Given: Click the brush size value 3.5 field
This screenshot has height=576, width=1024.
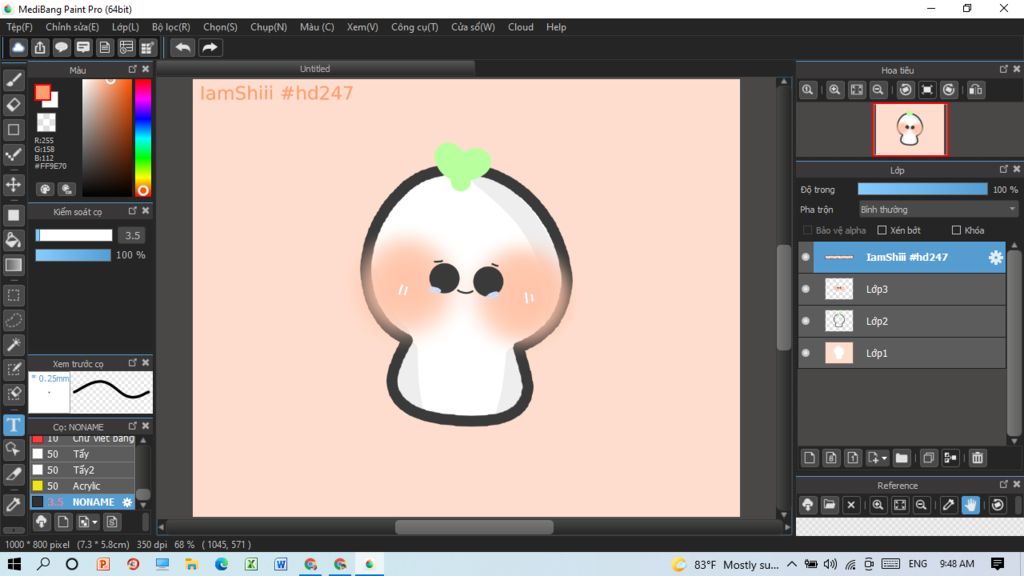Looking at the screenshot, I should point(133,235).
